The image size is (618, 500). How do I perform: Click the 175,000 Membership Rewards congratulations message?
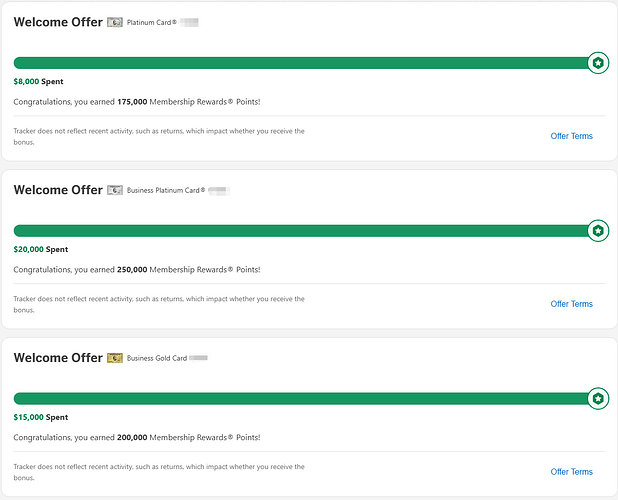137,102
